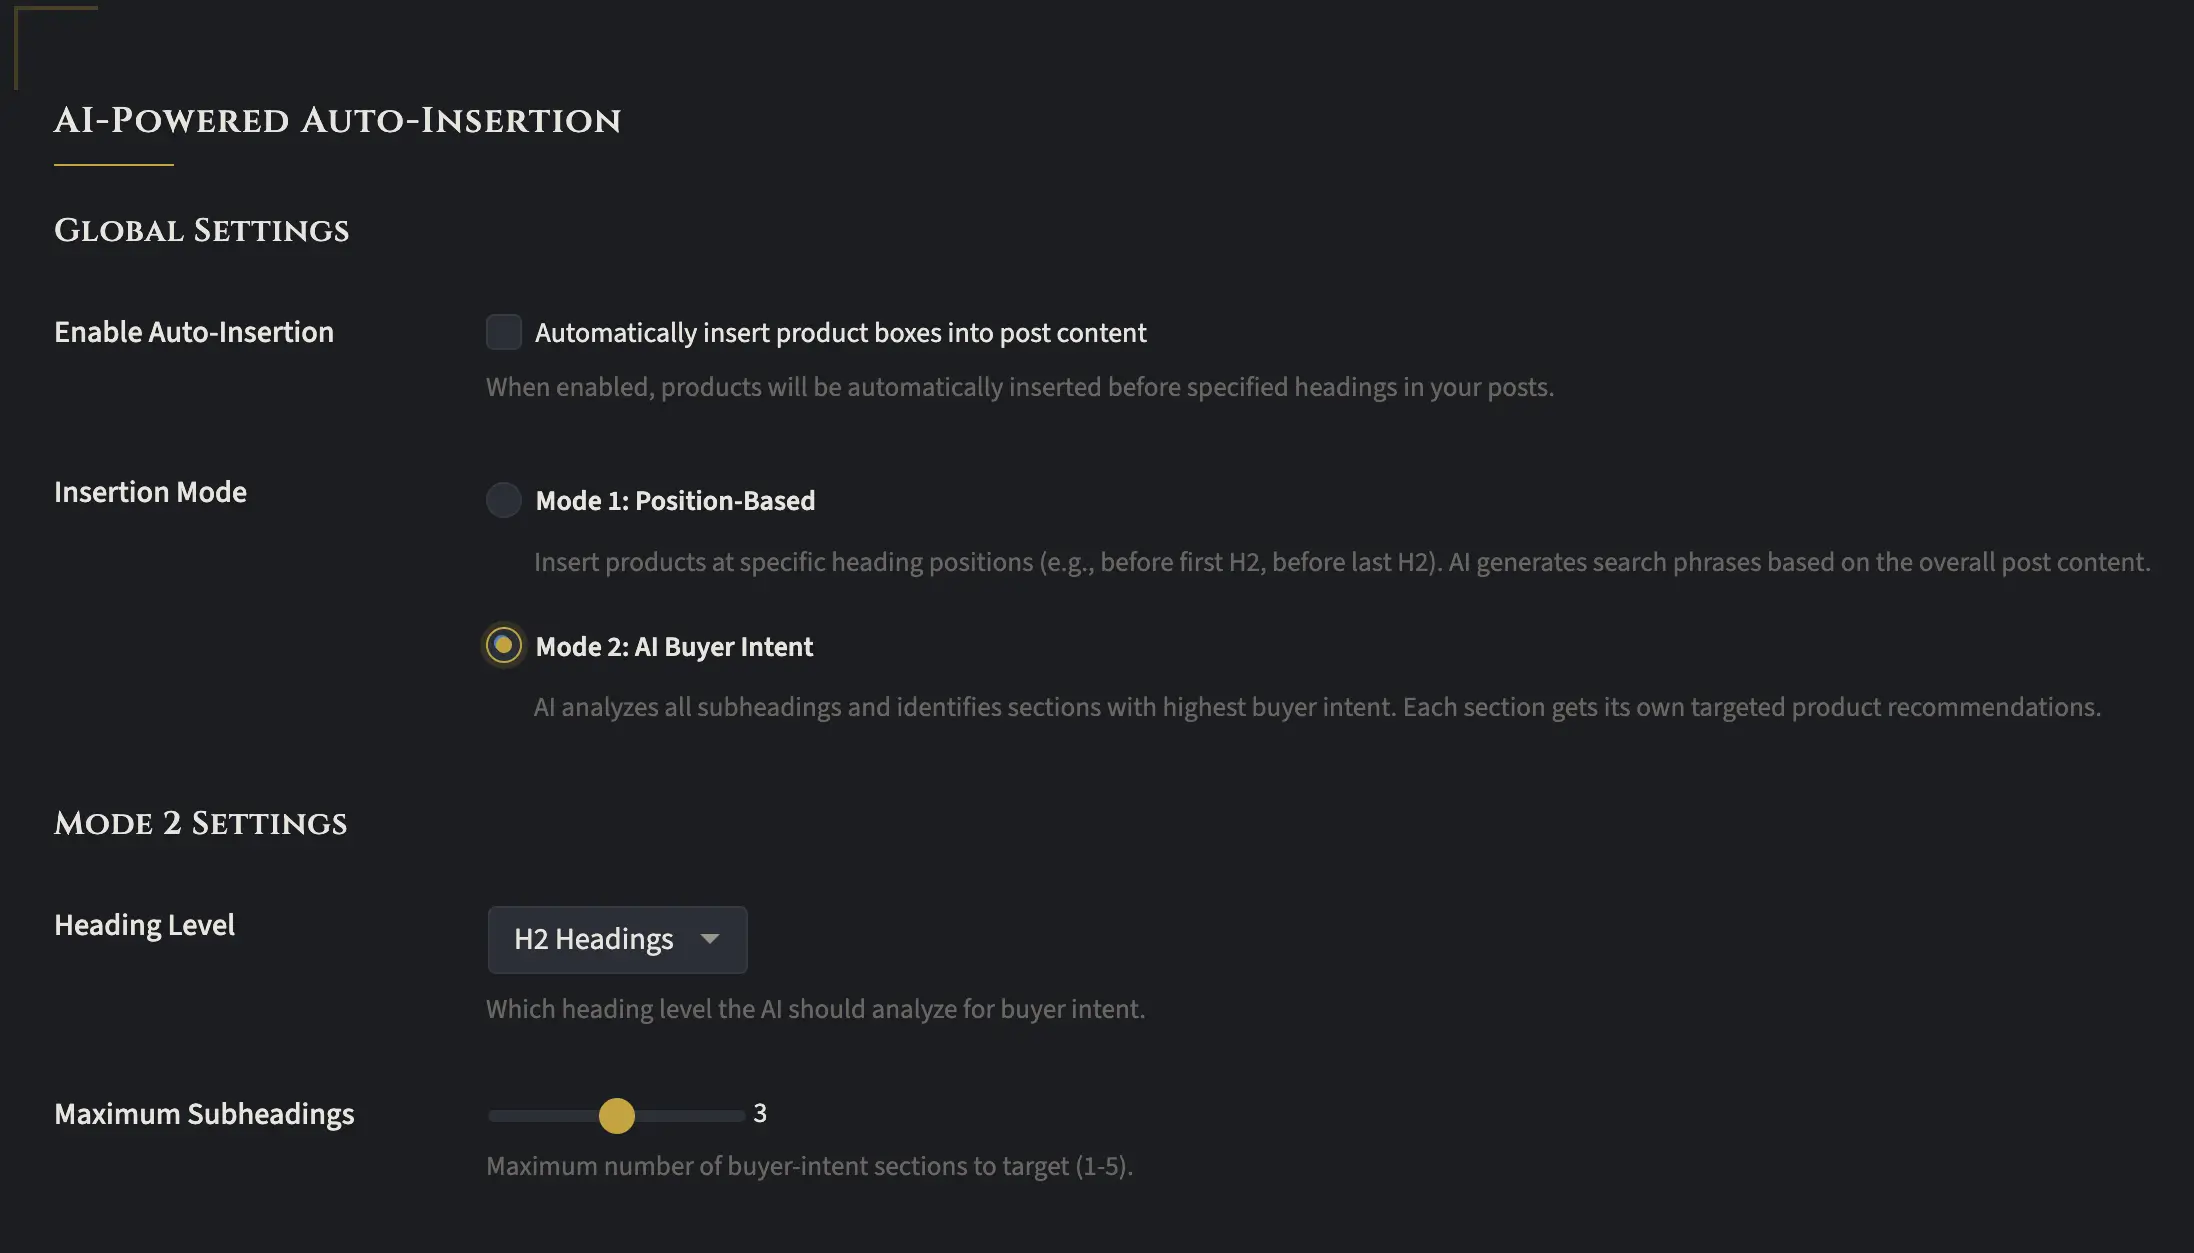The width and height of the screenshot is (2194, 1253).
Task: Click the 'Mode 2: AI Buyer Intent' label
Action: tap(674, 647)
